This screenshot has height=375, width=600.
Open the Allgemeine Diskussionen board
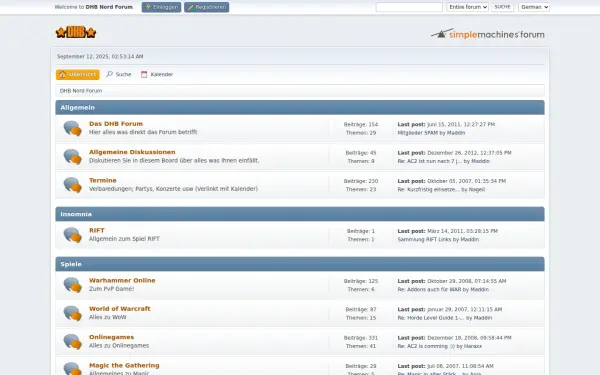[x=132, y=152]
